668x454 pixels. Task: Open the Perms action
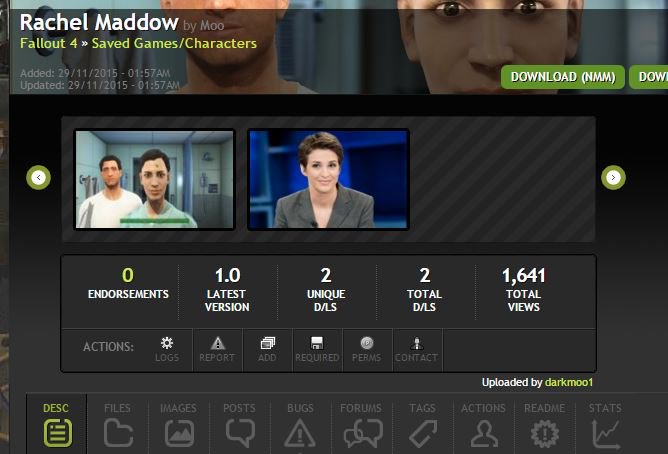[x=367, y=350]
